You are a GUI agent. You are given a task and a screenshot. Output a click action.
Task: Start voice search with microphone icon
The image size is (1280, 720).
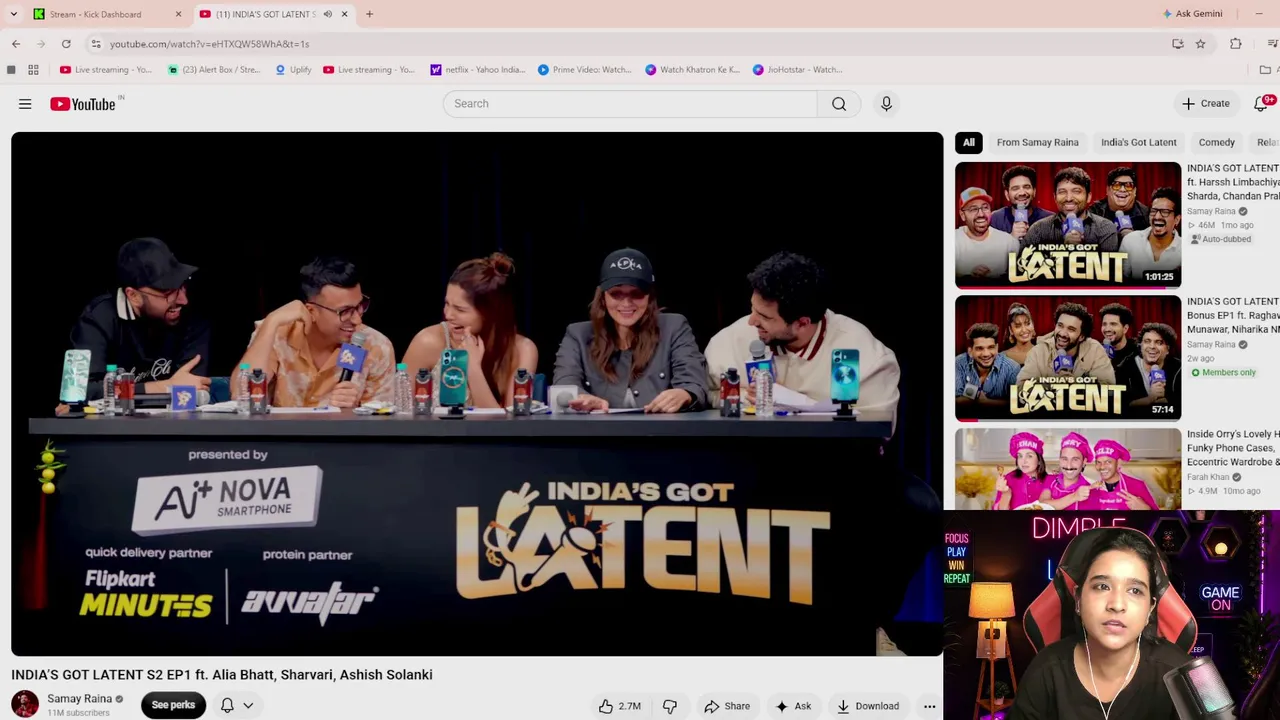[886, 104]
